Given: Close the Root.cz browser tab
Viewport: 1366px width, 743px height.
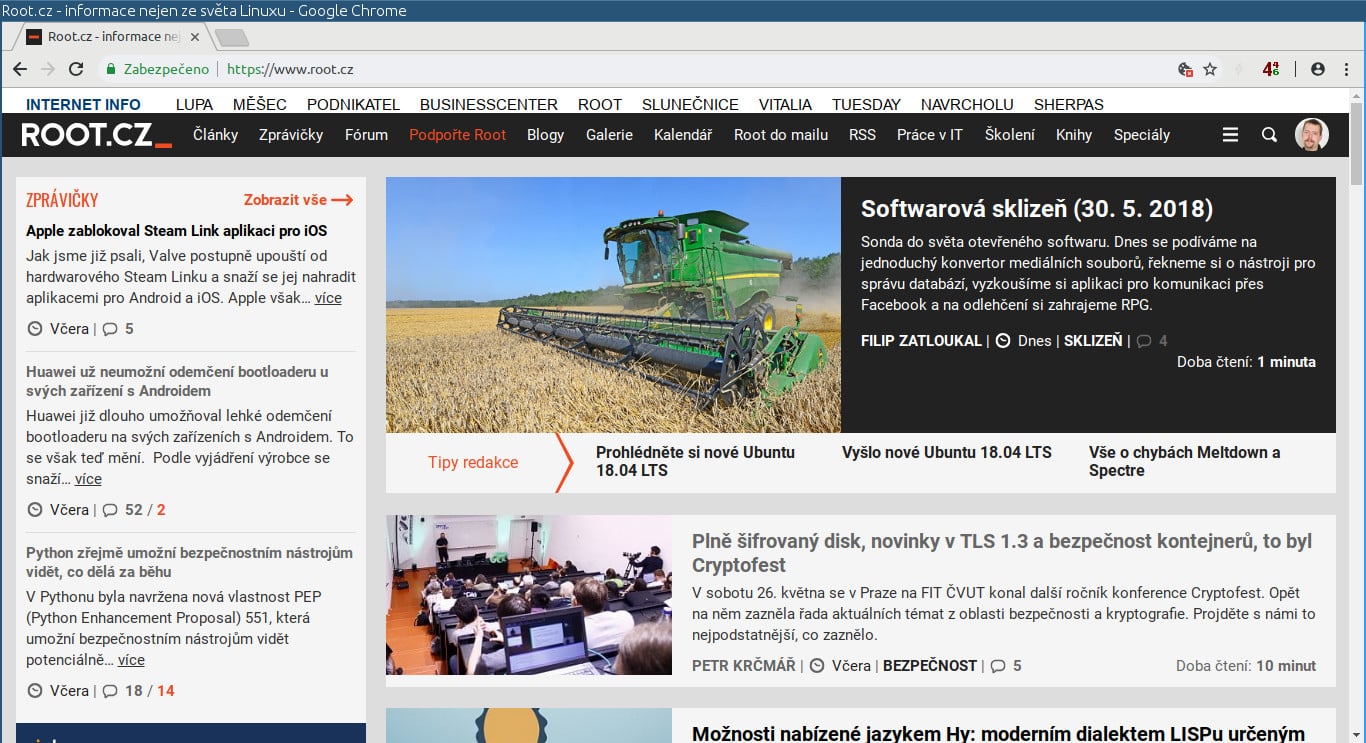Looking at the screenshot, I should point(195,37).
